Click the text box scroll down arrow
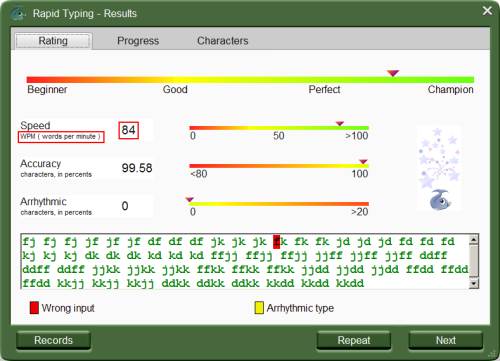The height and width of the screenshot is (361, 500). [x=474, y=284]
